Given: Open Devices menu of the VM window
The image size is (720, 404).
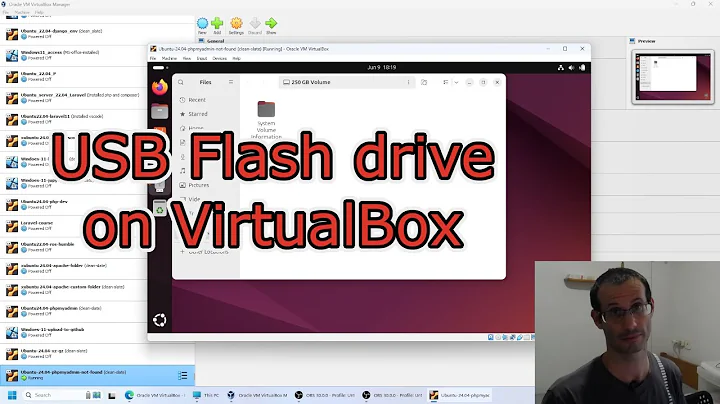Looking at the screenshot, I should [x=219, y=59].
